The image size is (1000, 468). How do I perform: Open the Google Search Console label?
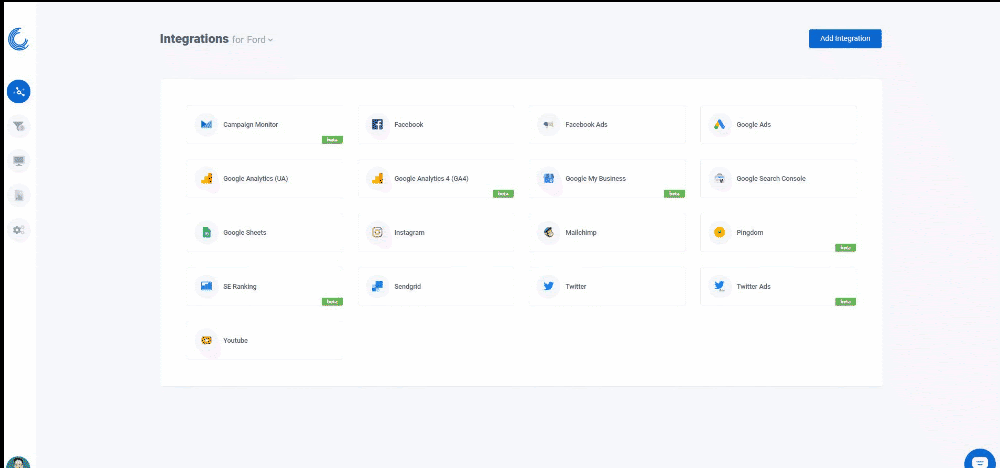pos(771,179)
